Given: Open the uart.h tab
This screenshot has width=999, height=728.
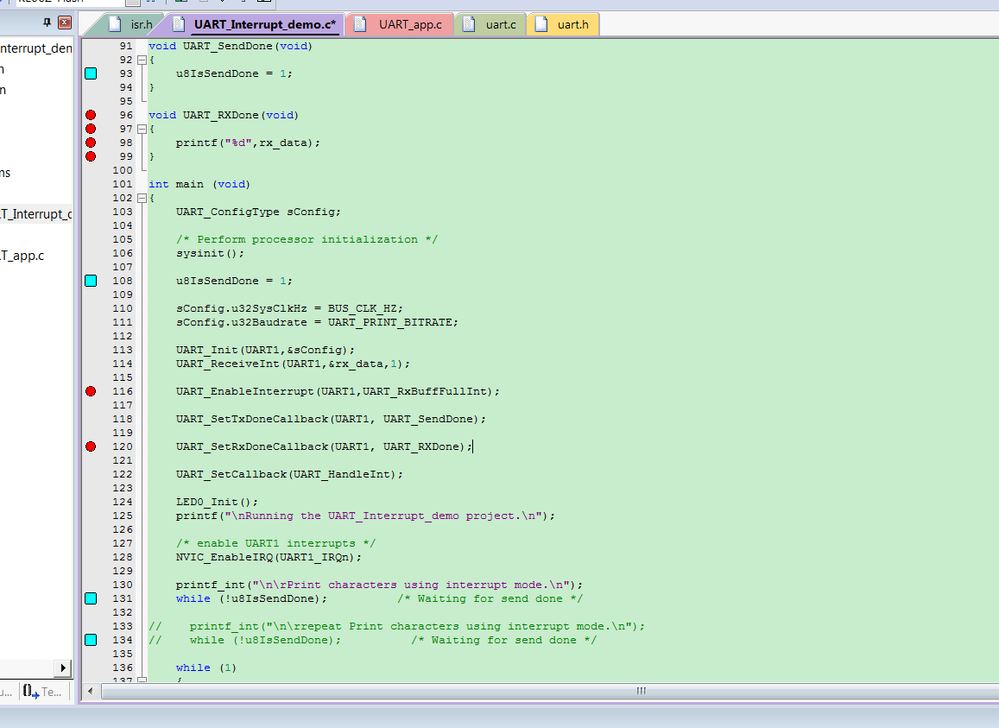Looking at the screenshot, I should click(x=563, y=24).
